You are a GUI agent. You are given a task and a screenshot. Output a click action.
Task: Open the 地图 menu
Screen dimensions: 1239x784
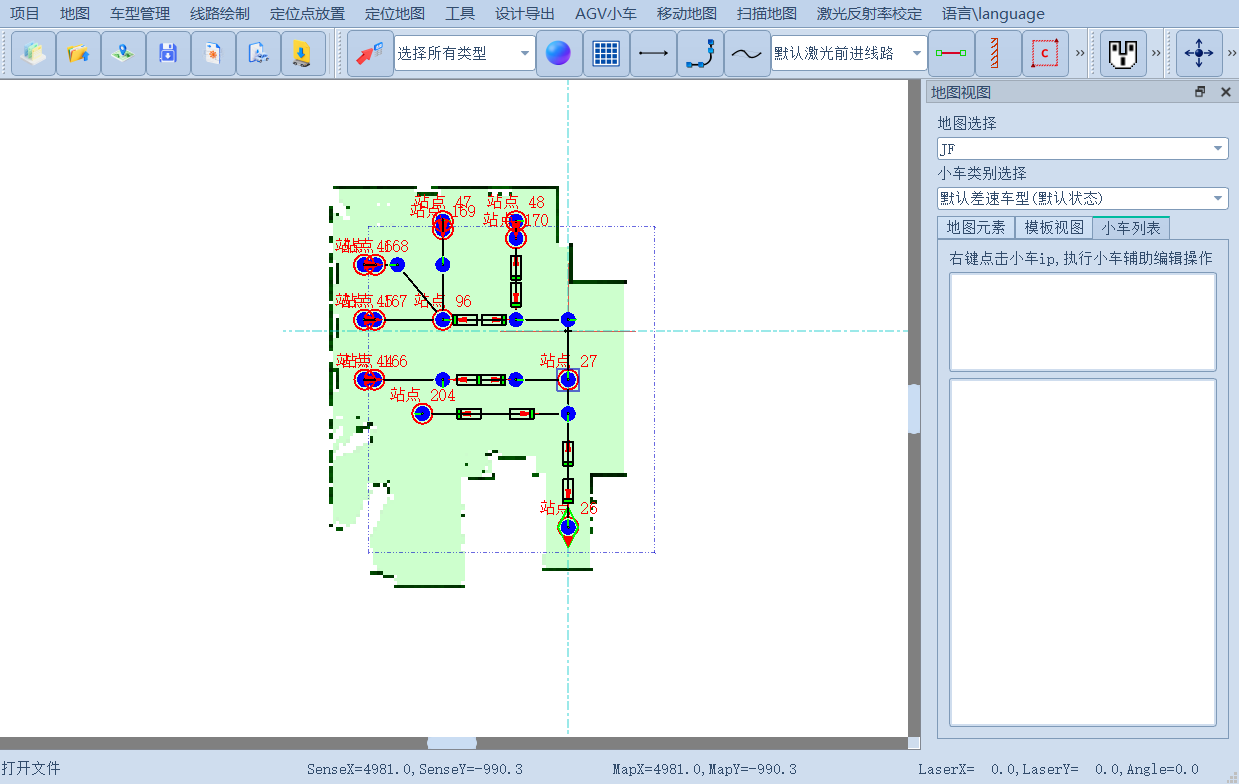[75, 14]
